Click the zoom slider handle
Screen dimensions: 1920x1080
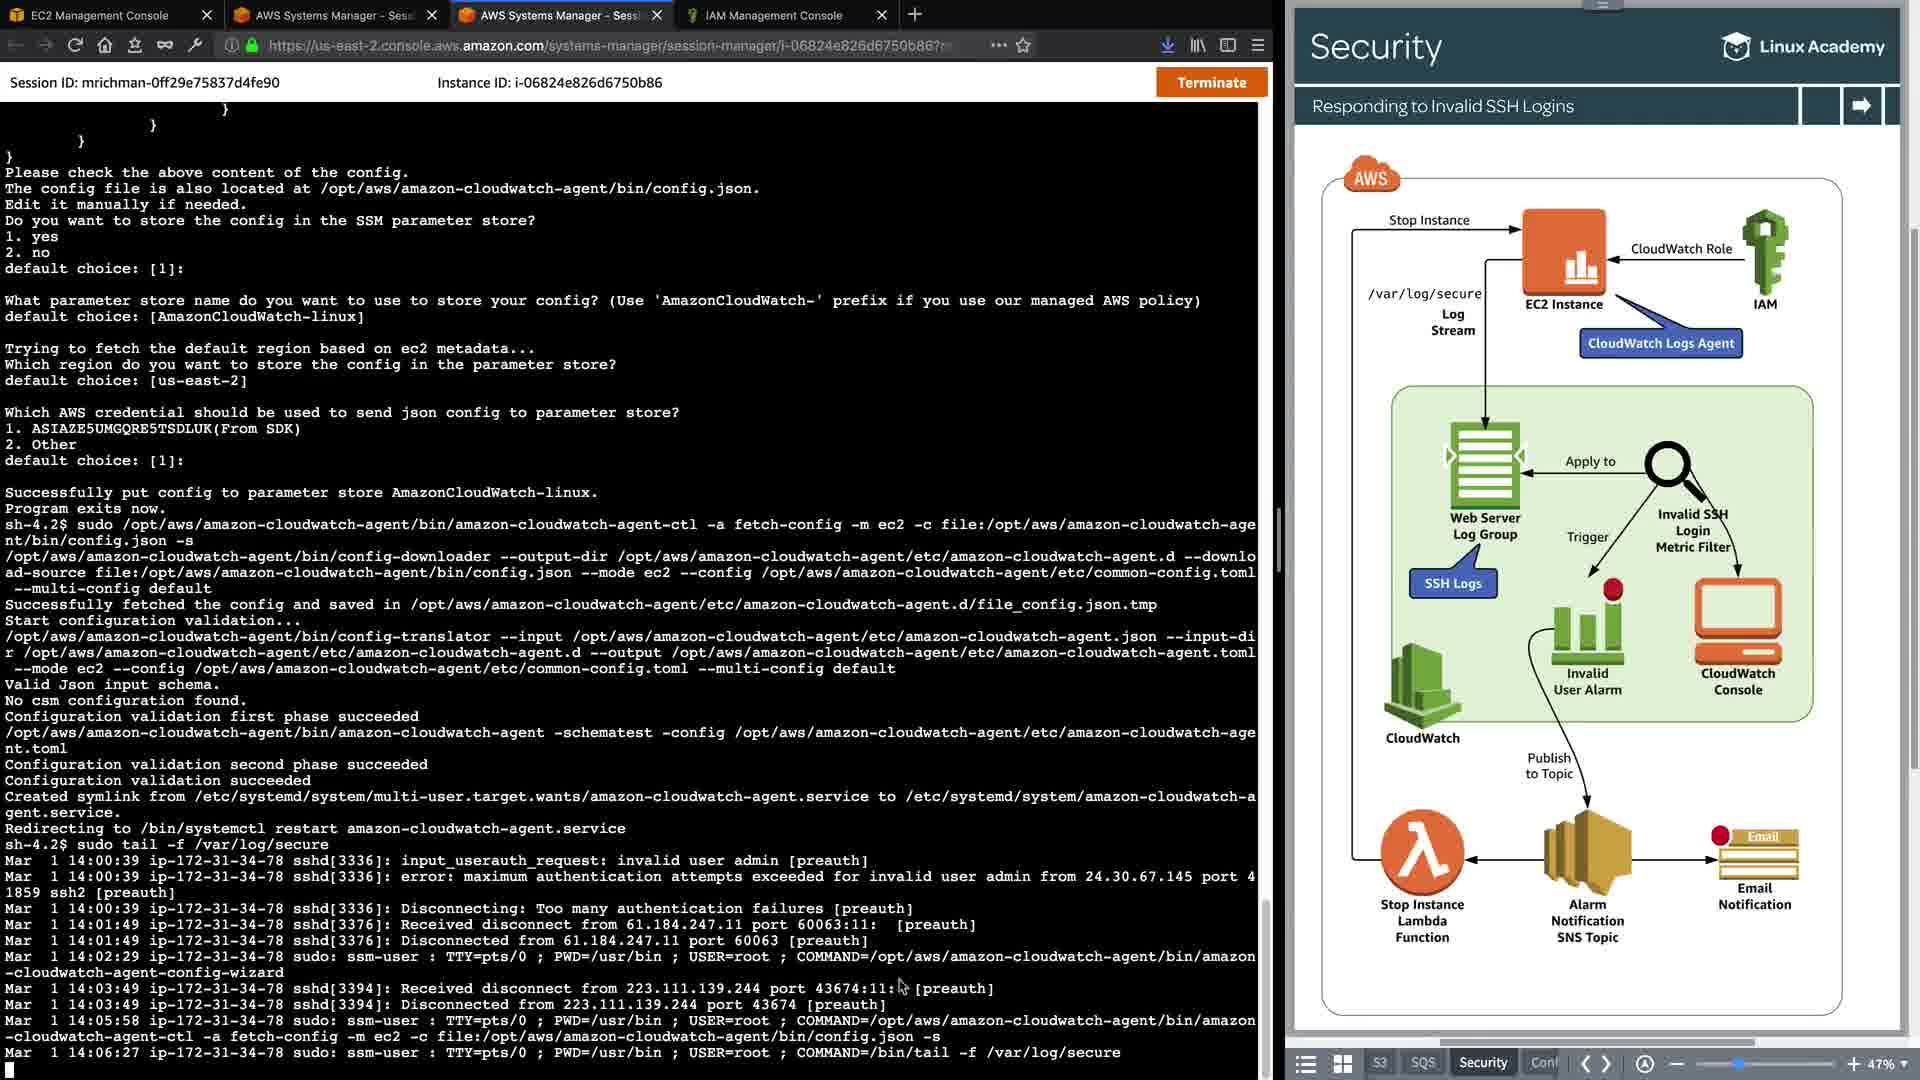point(1738,1064)
